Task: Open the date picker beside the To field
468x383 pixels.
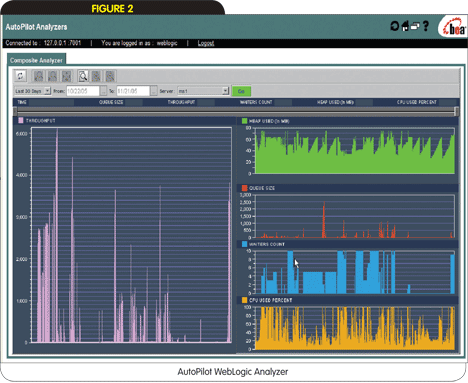Action: [x=154, y=91]
